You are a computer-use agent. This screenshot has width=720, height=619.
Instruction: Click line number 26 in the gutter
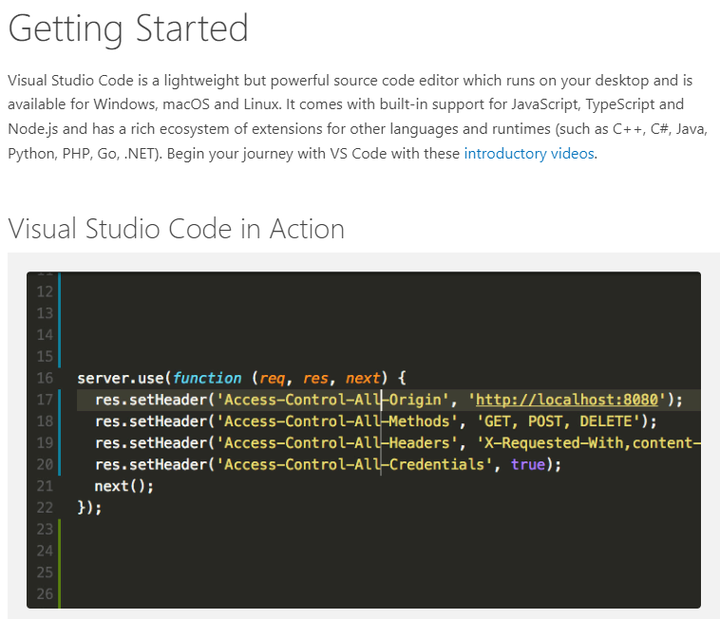pos(44,594)
